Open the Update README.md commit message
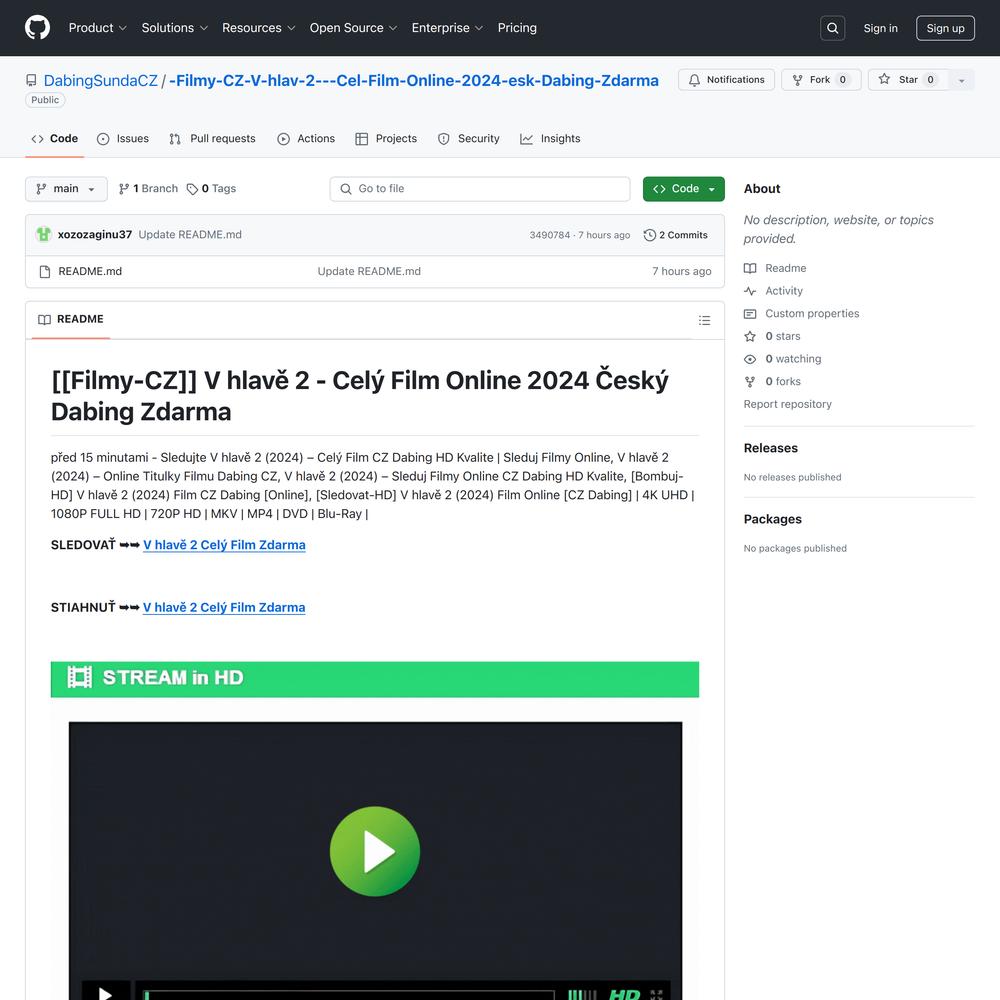The image size is (1000, 1000). [190, 235]
